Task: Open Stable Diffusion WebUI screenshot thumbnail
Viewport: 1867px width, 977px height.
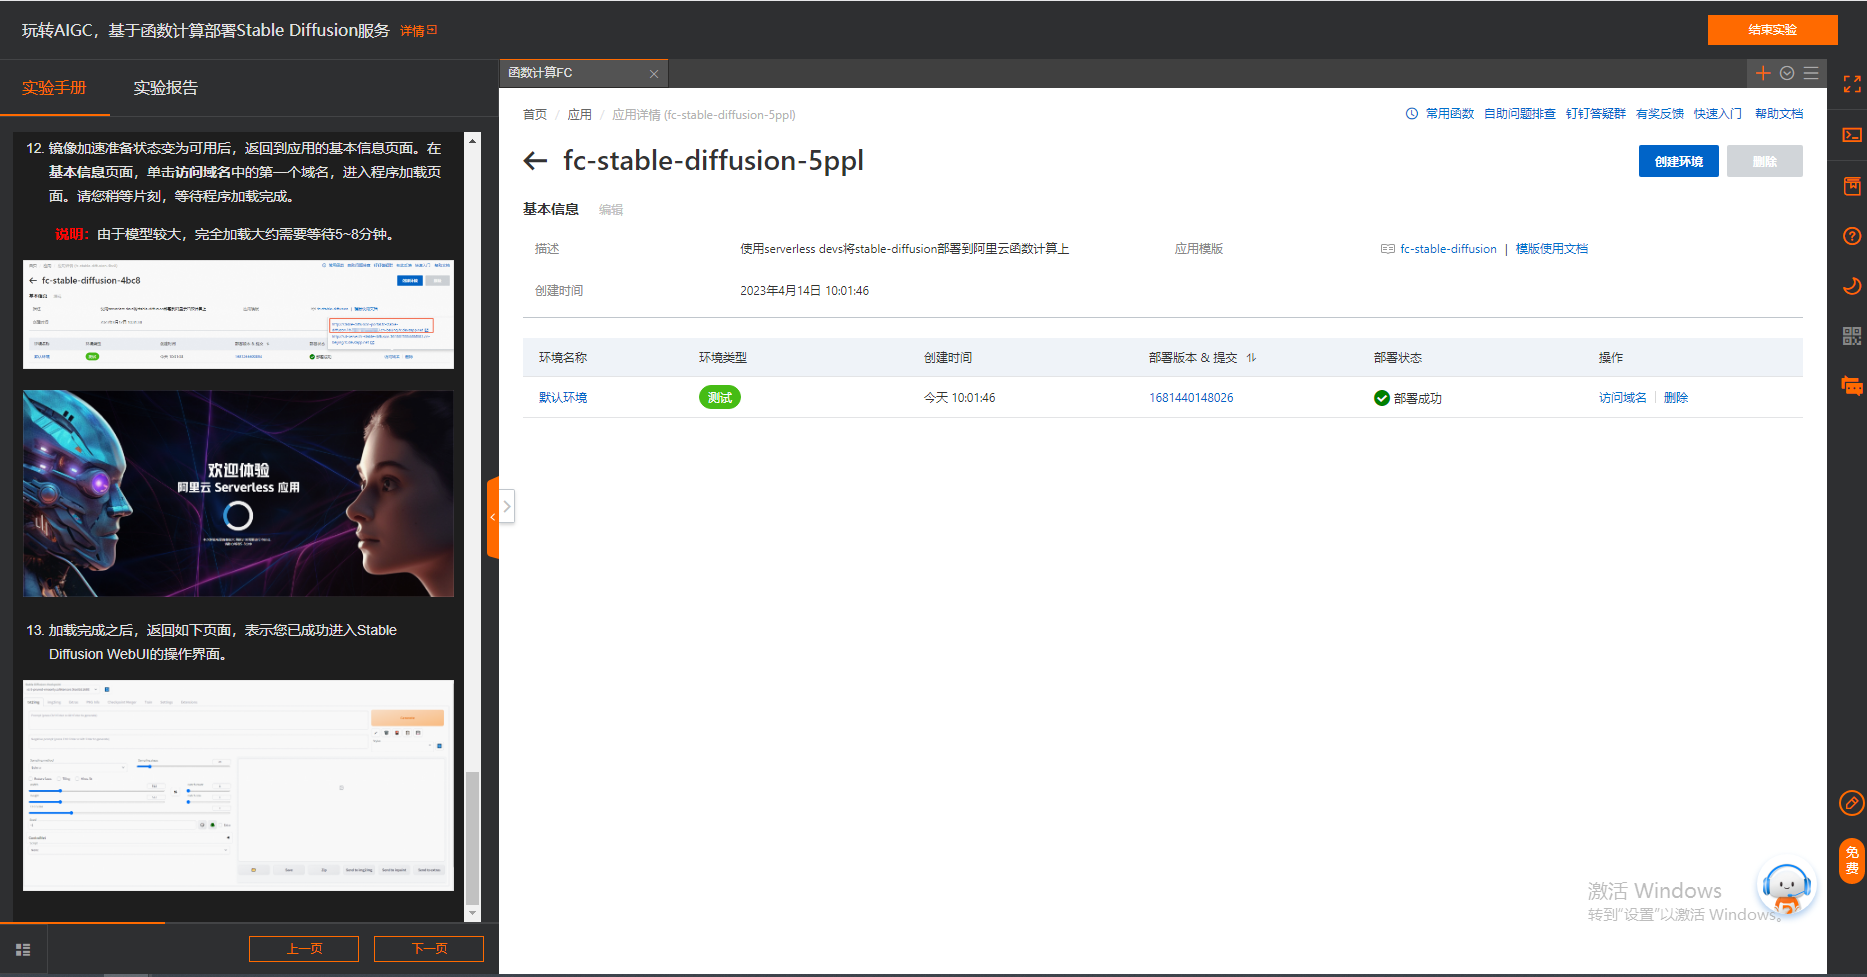Action: pyautogui.click(x=238, y=785)
